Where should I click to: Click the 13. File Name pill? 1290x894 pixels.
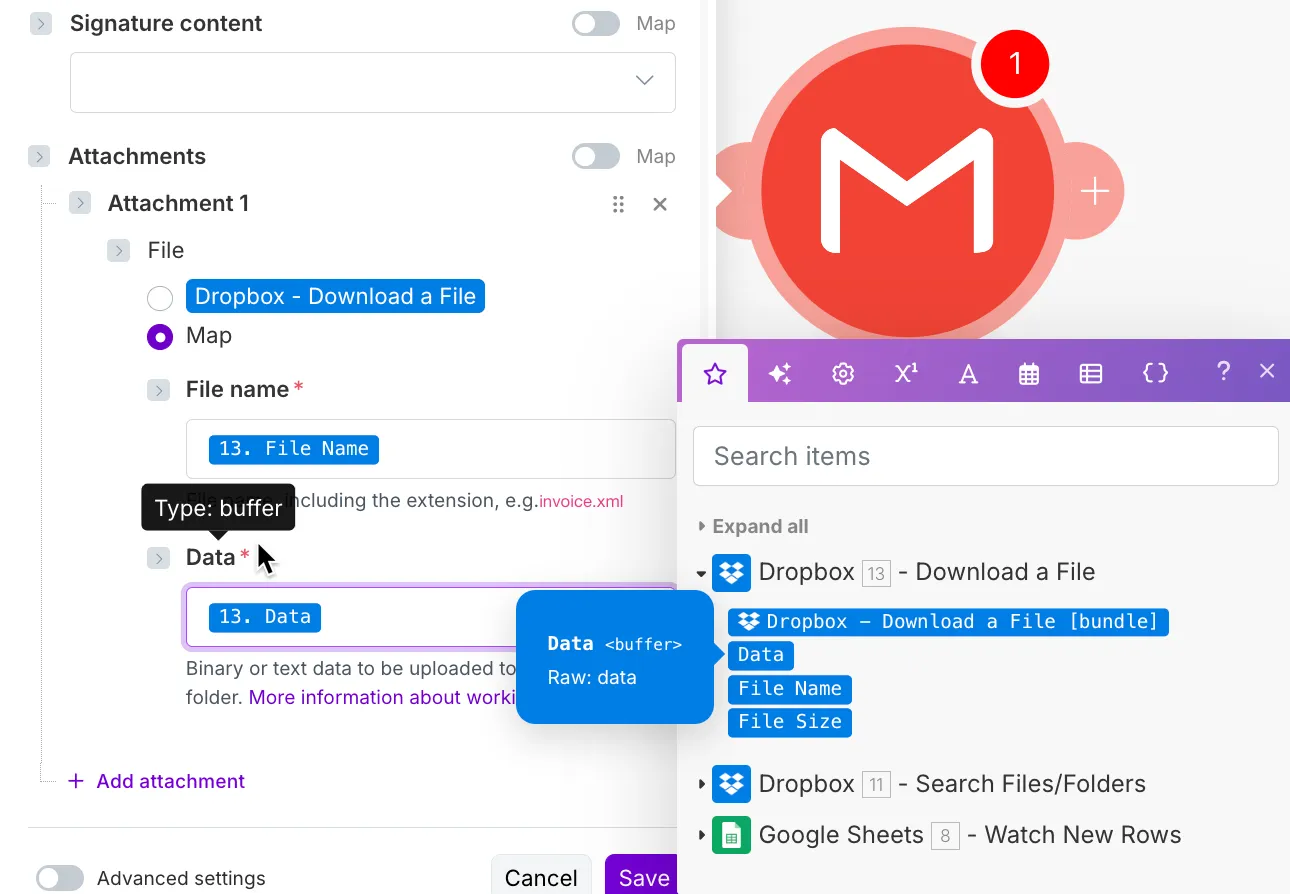pos(294,449)
